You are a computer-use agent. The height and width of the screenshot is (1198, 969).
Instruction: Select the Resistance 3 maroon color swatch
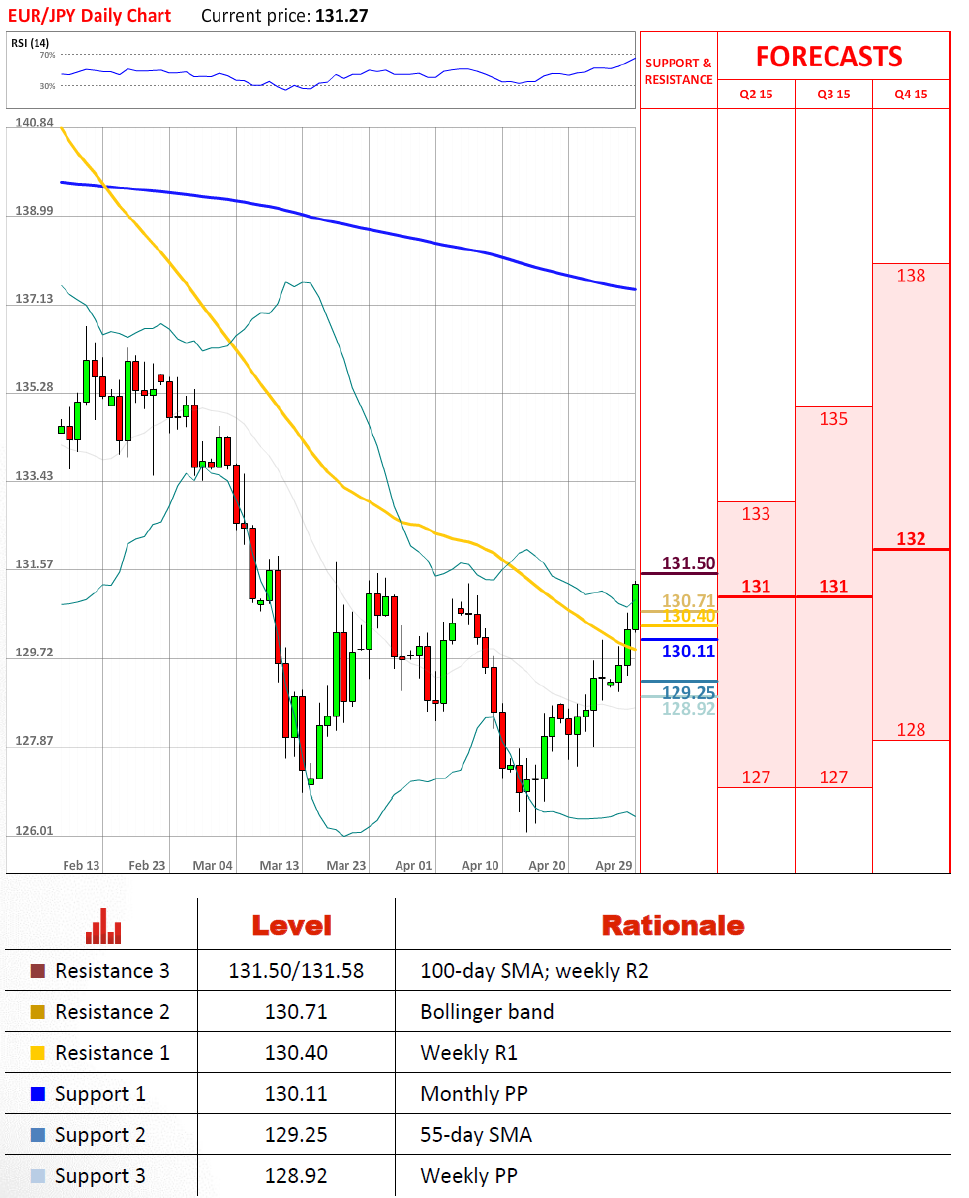(37, 971)
